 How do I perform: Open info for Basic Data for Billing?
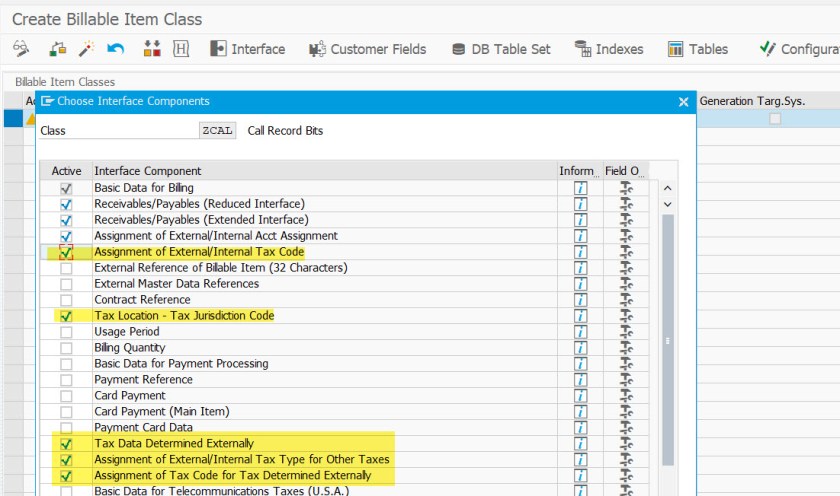click(x=580, y=188)
